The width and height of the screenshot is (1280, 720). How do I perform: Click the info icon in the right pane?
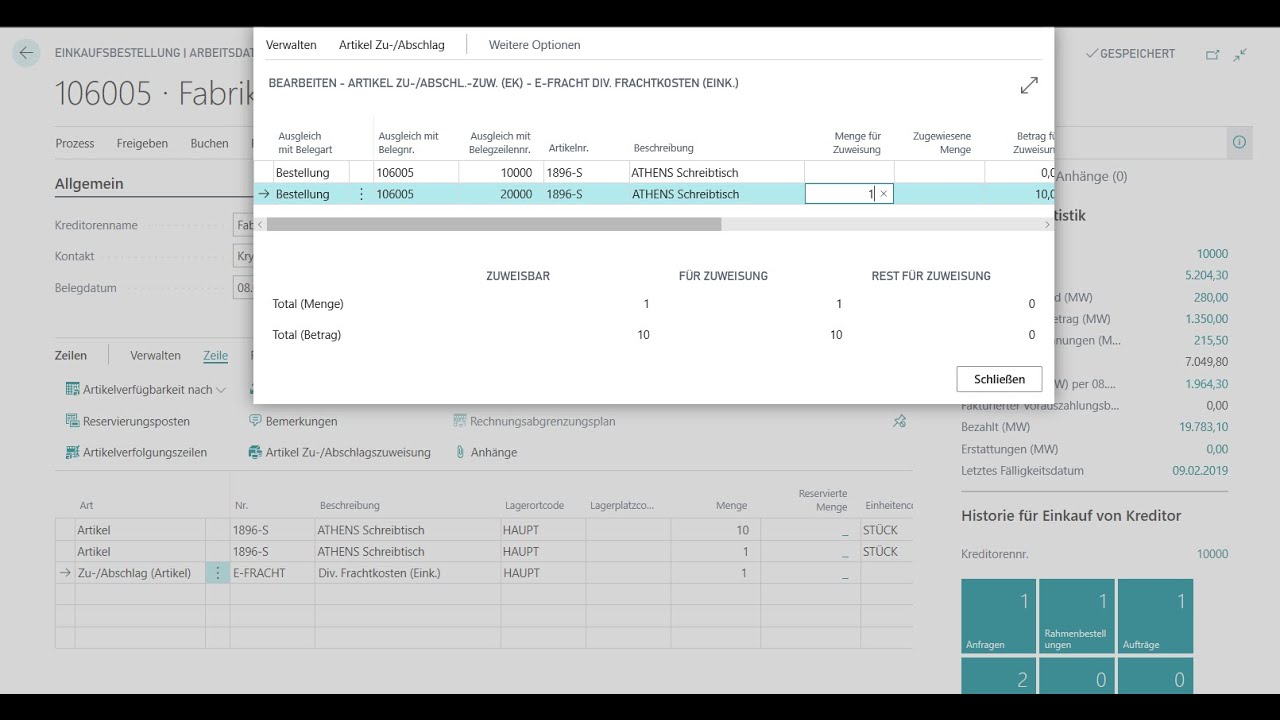click(1239, 143)
